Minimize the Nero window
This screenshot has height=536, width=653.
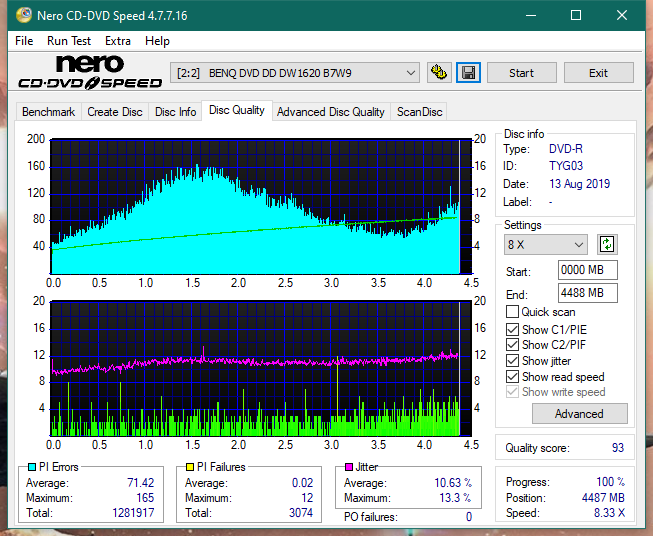pos(531,15)
